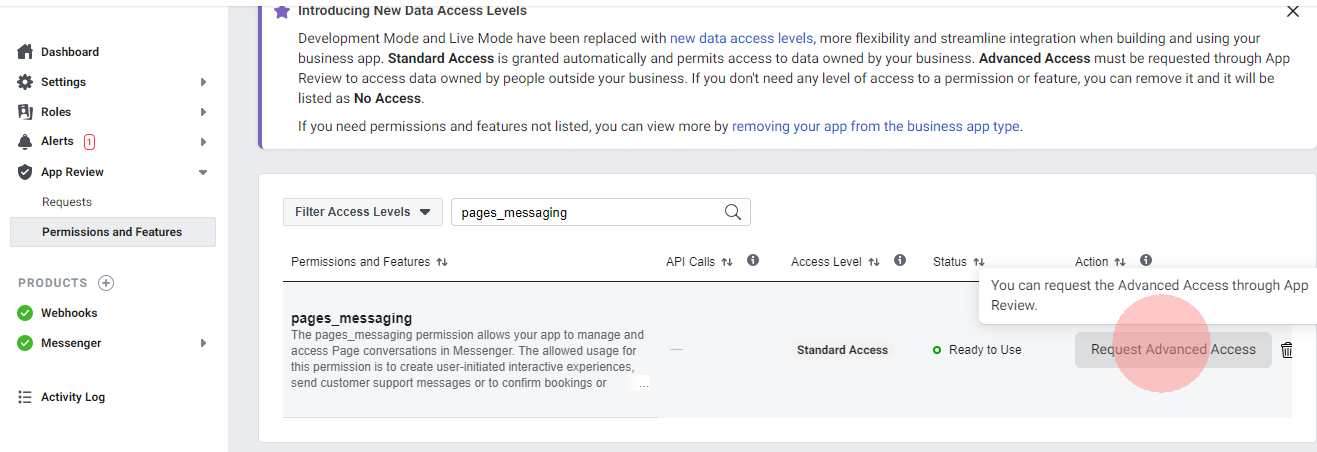Open the Filter Access Levels dropdown
Image resolution: width=1317 pixels, height=452 pixels.
coord(363,212)
